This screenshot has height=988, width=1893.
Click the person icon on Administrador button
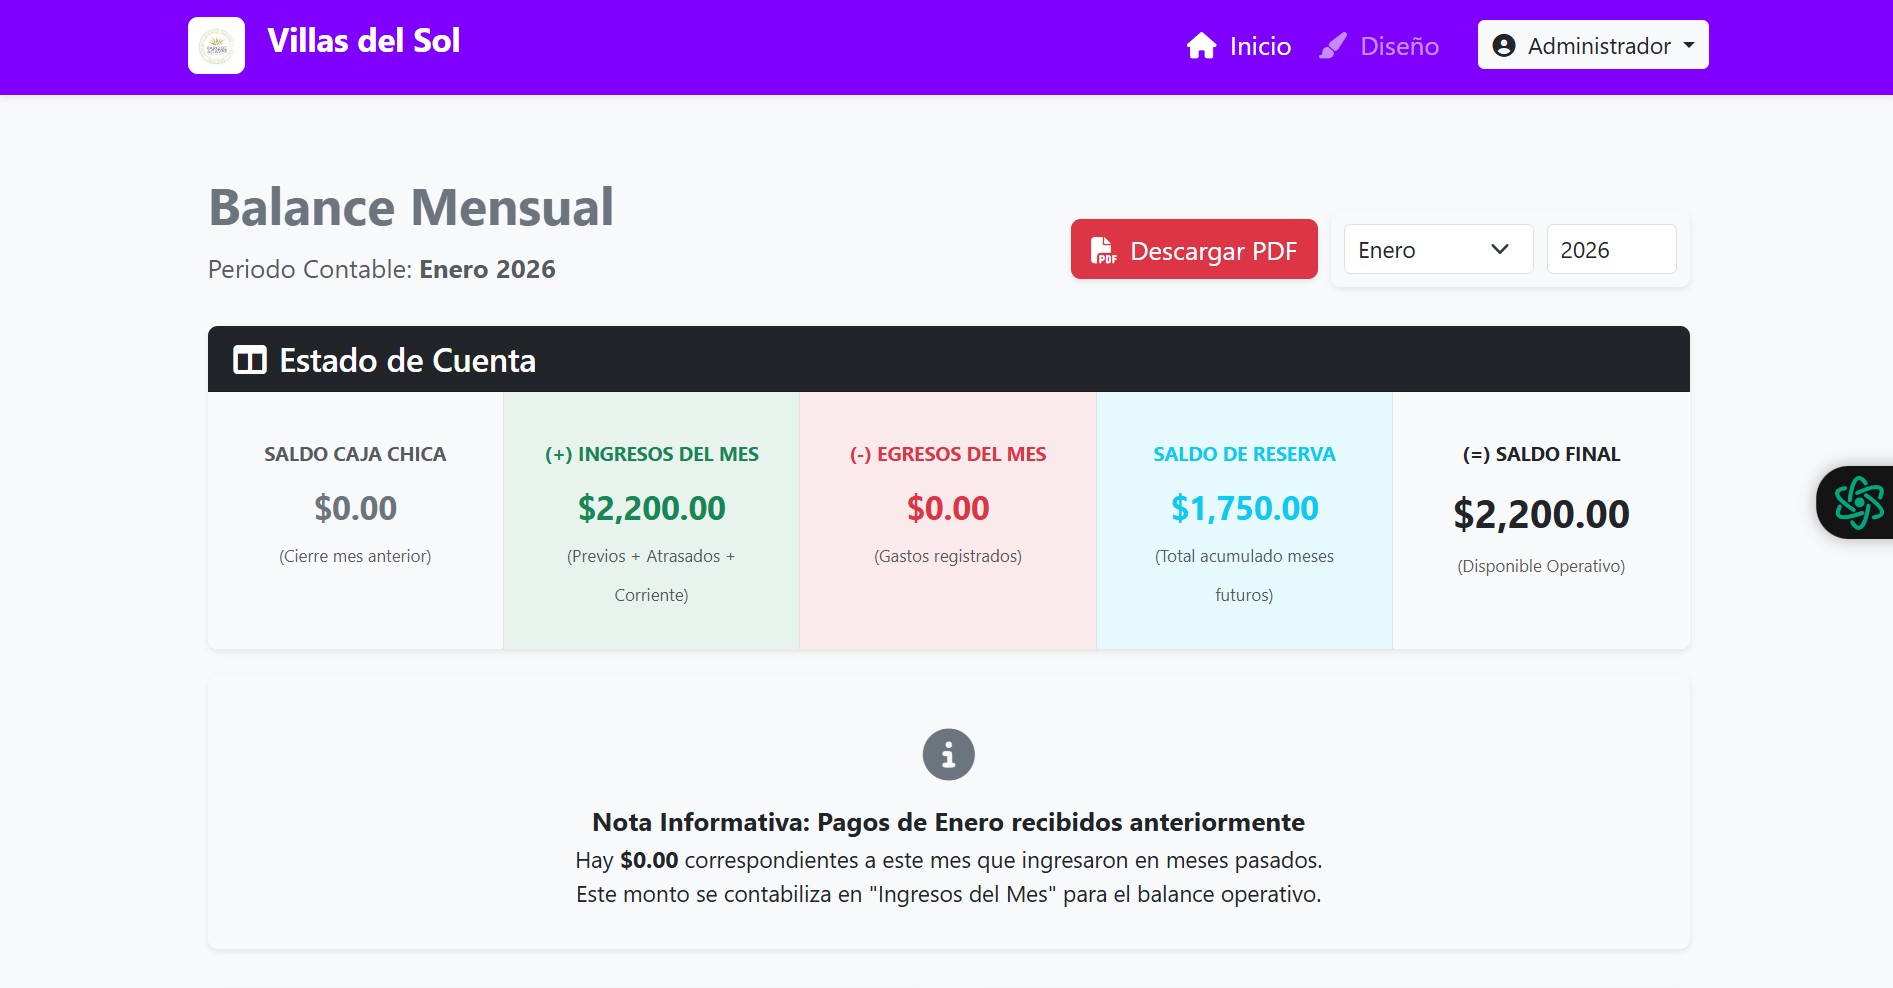tap(1504, 44)
